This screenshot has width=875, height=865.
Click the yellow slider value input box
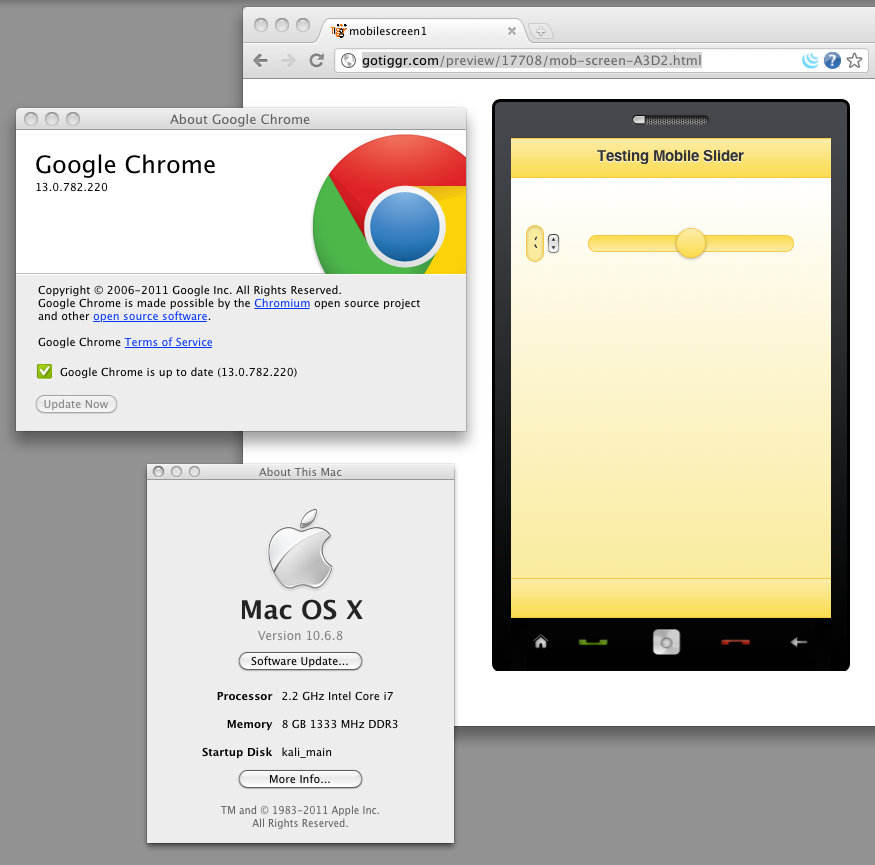click(535, 243)
